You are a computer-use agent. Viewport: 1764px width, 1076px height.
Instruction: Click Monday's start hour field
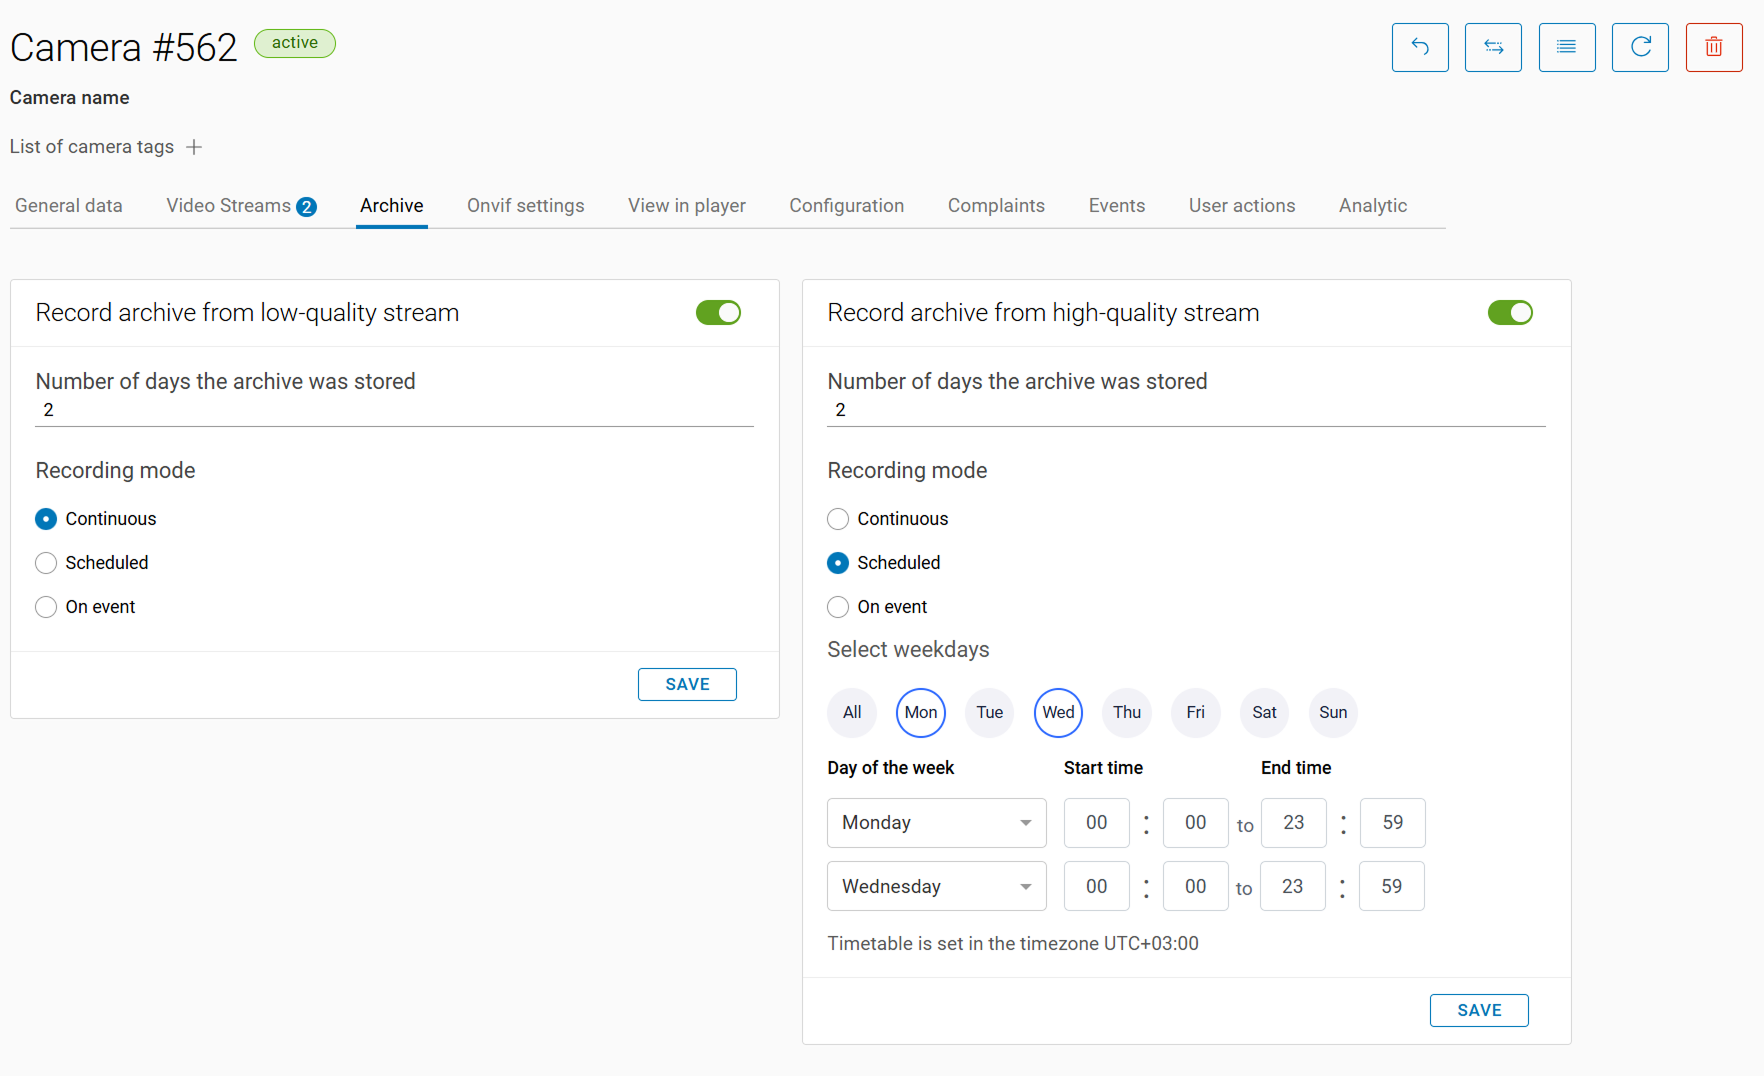click(x=1096, y=823)
